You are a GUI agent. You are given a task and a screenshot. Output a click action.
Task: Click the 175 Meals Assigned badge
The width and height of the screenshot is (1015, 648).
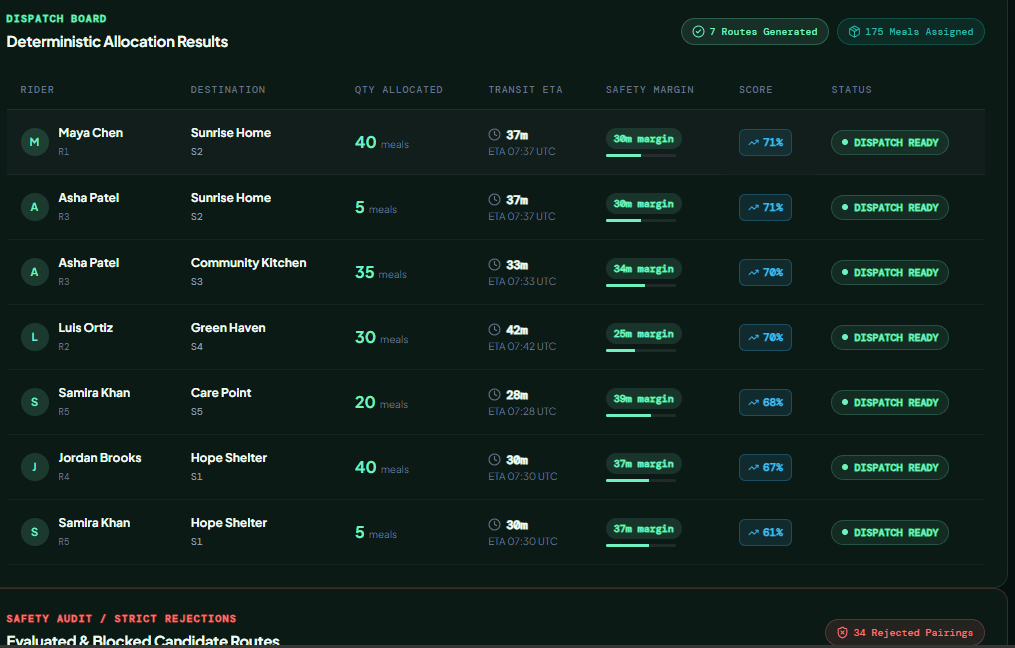coord(911,32)
